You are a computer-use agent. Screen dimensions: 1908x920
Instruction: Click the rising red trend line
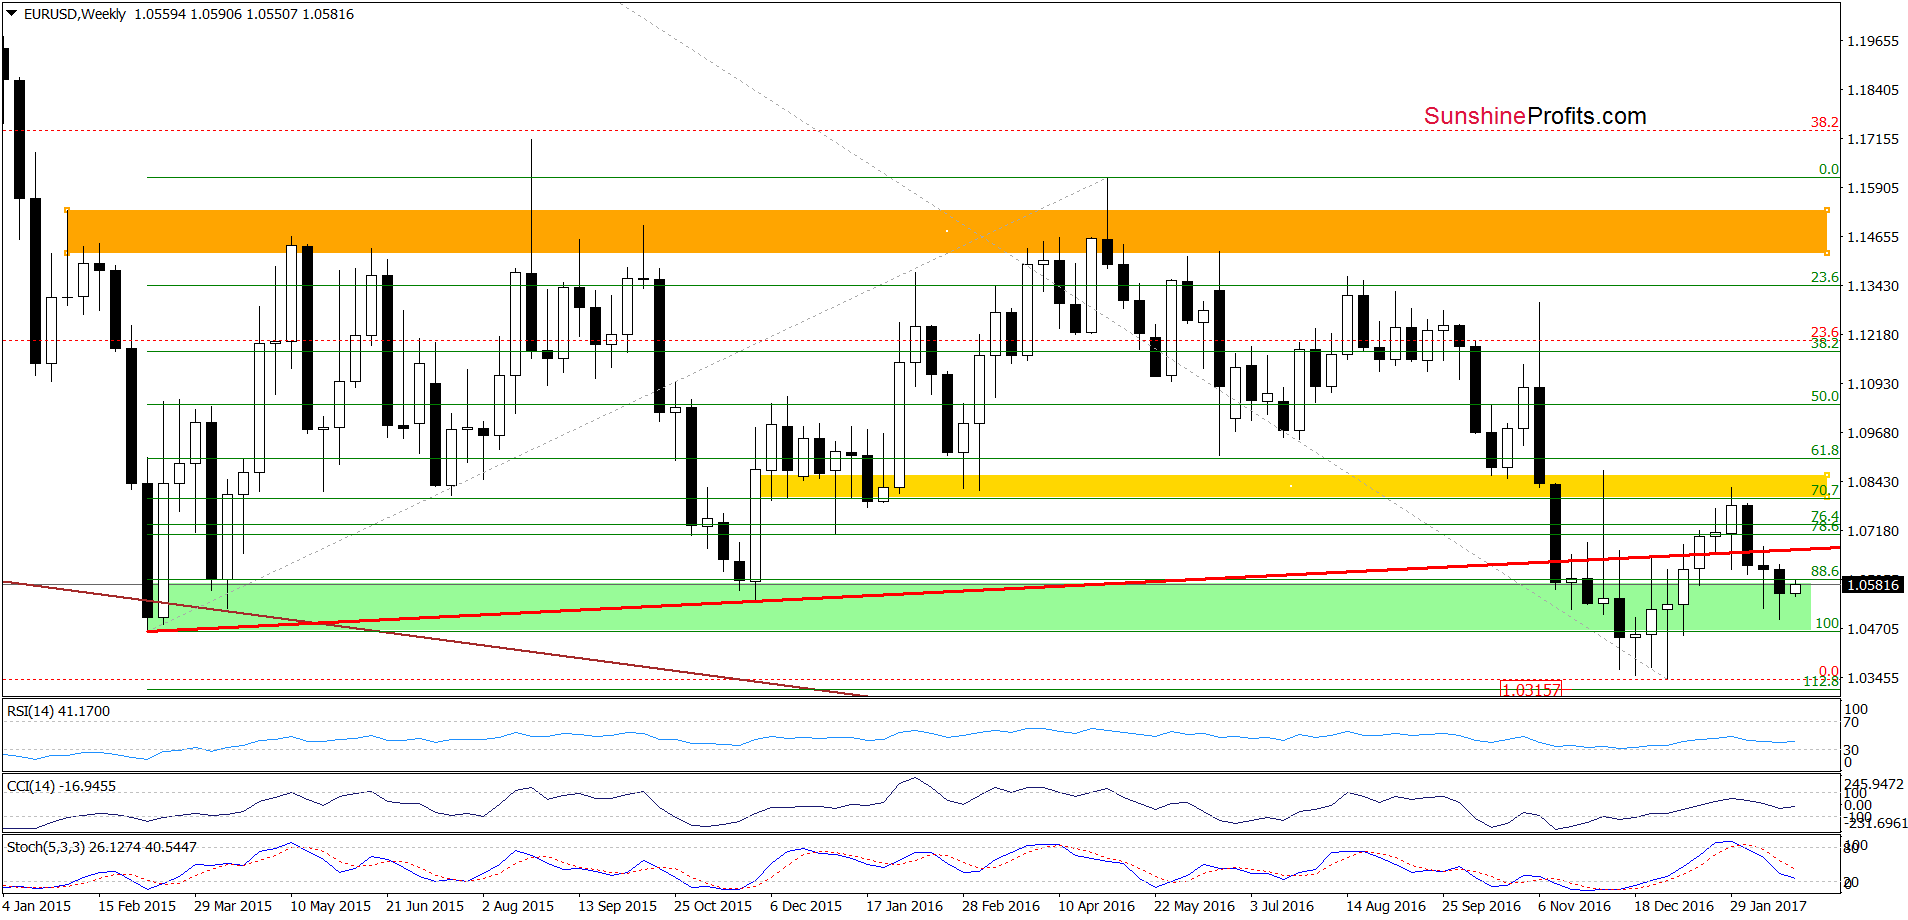coord(993,589)
